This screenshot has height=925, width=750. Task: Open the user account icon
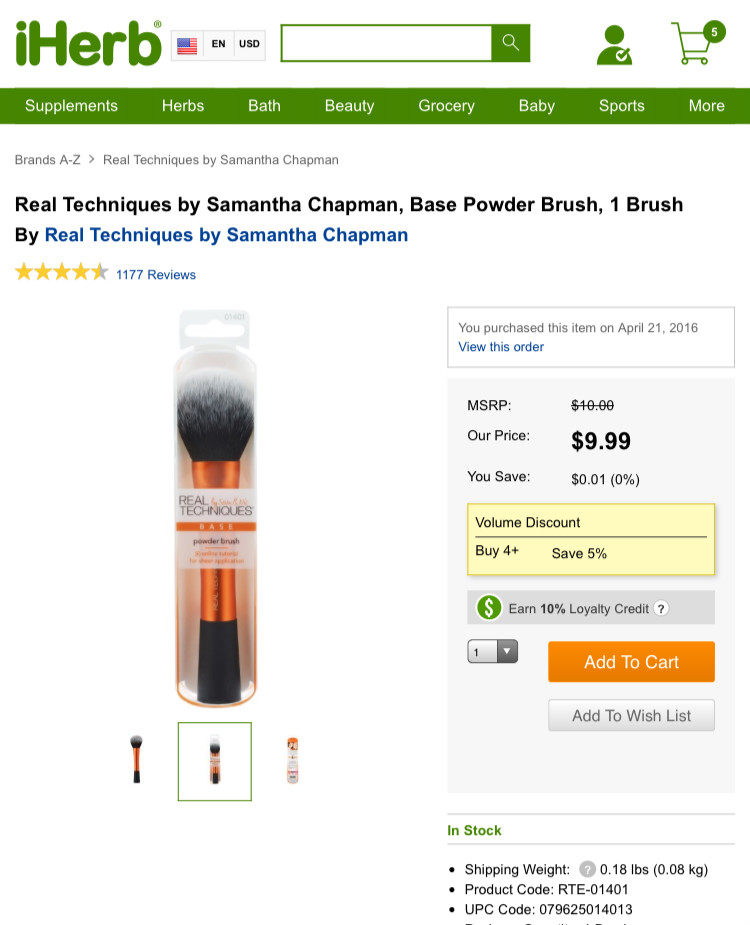point(613,45)
